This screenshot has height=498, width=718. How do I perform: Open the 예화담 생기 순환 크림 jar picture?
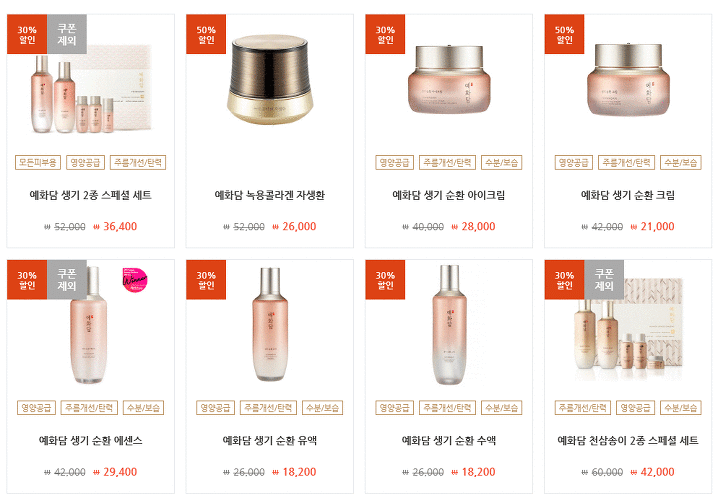pyautogui.click(x=628, y=79)
